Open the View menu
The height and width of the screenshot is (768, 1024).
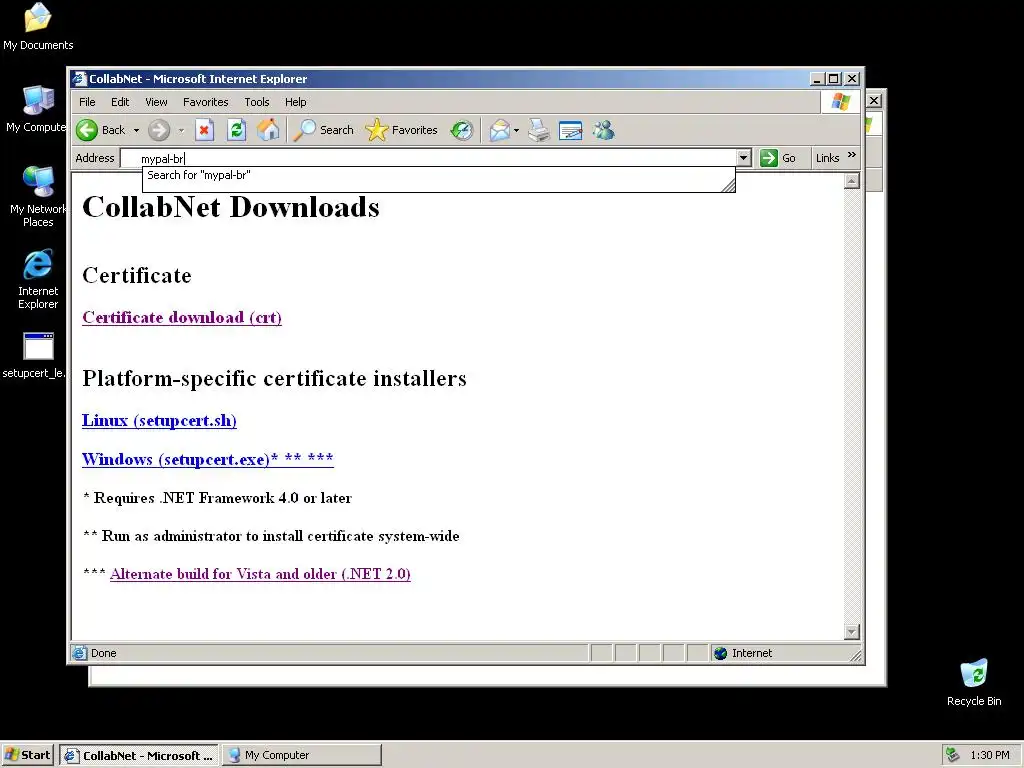tap(156, 102)
